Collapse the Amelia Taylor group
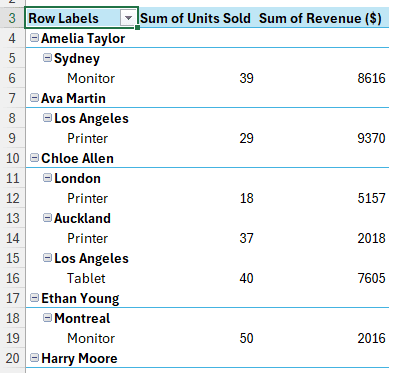Image resolution: width=397 pixels, height=373 pixels. click(34, 38)
